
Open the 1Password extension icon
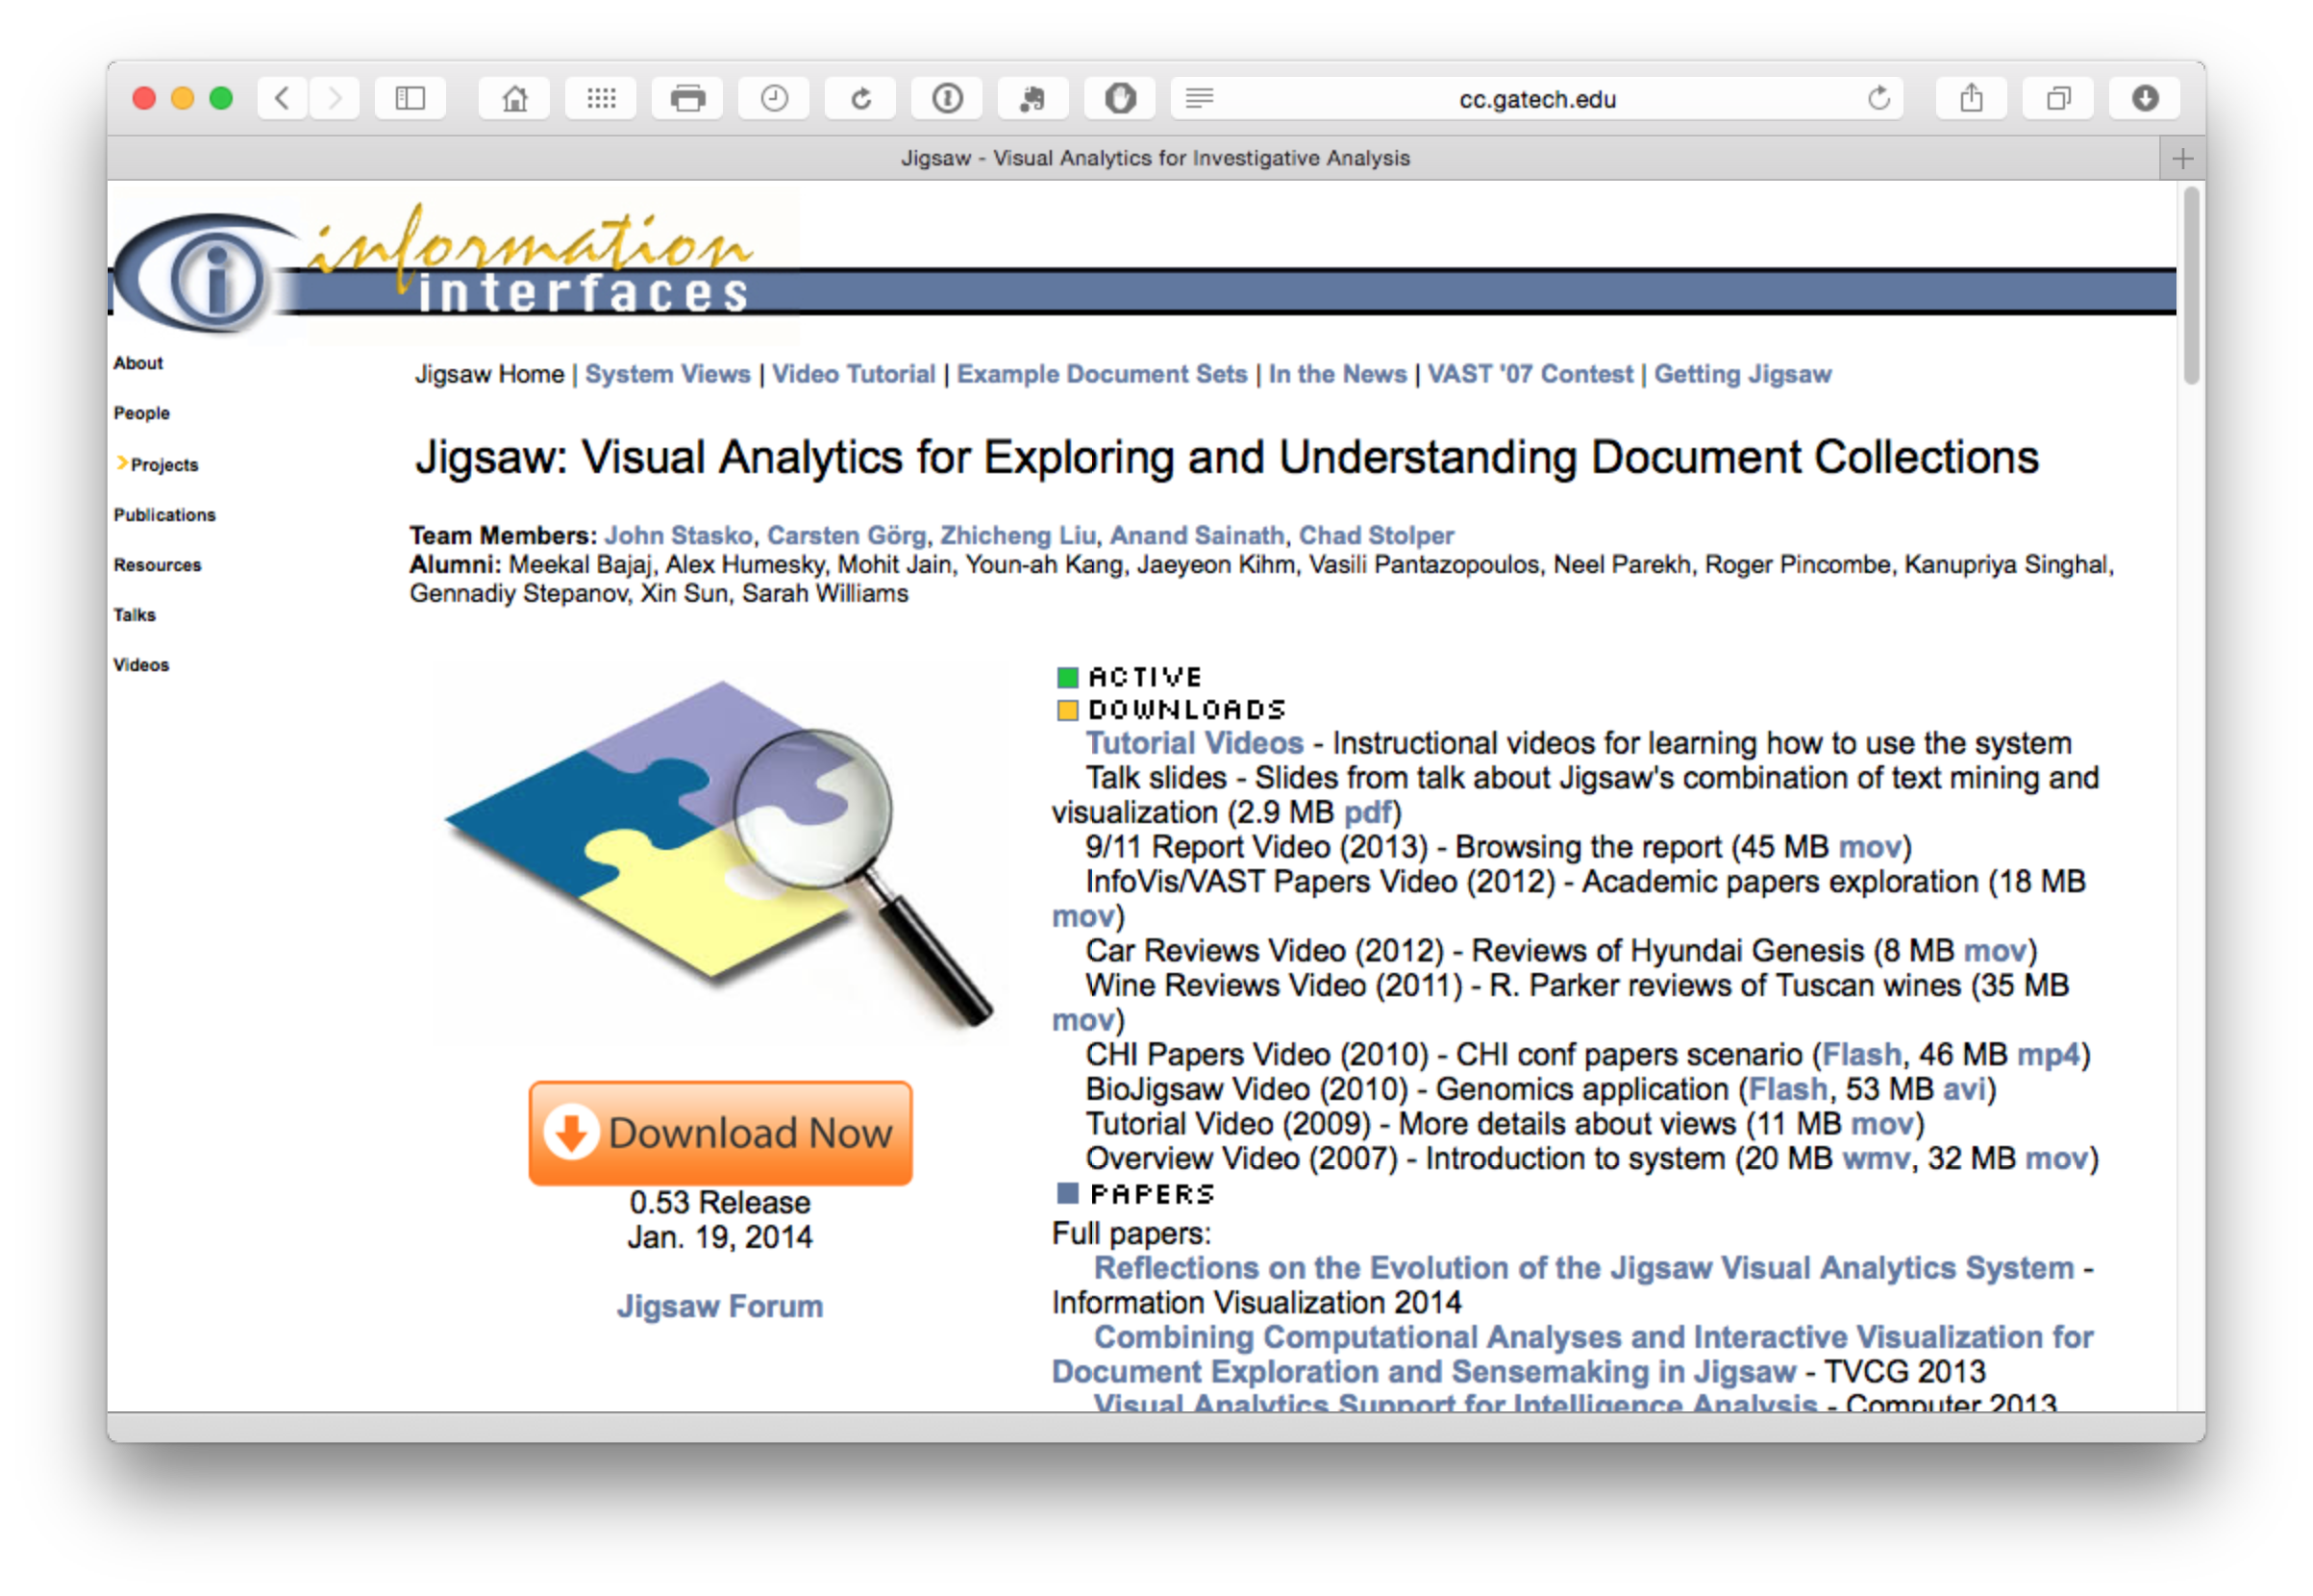(947, 98)
